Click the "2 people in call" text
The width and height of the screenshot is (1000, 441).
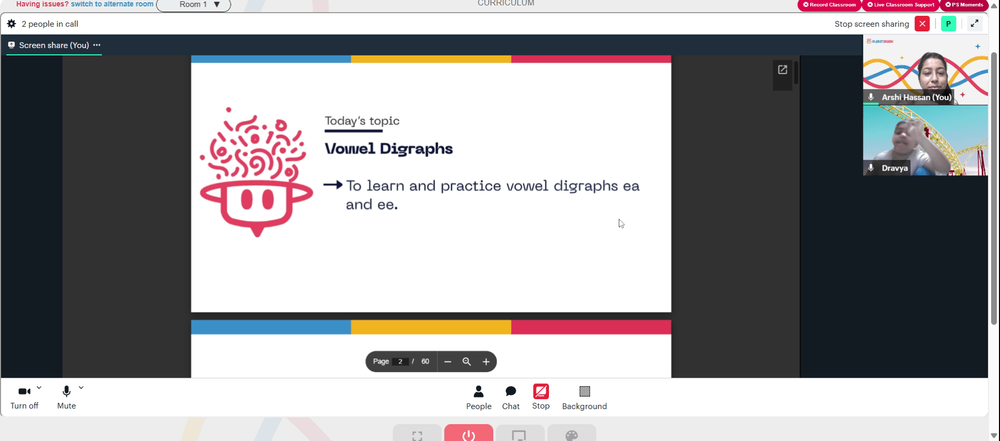(50, 24)
